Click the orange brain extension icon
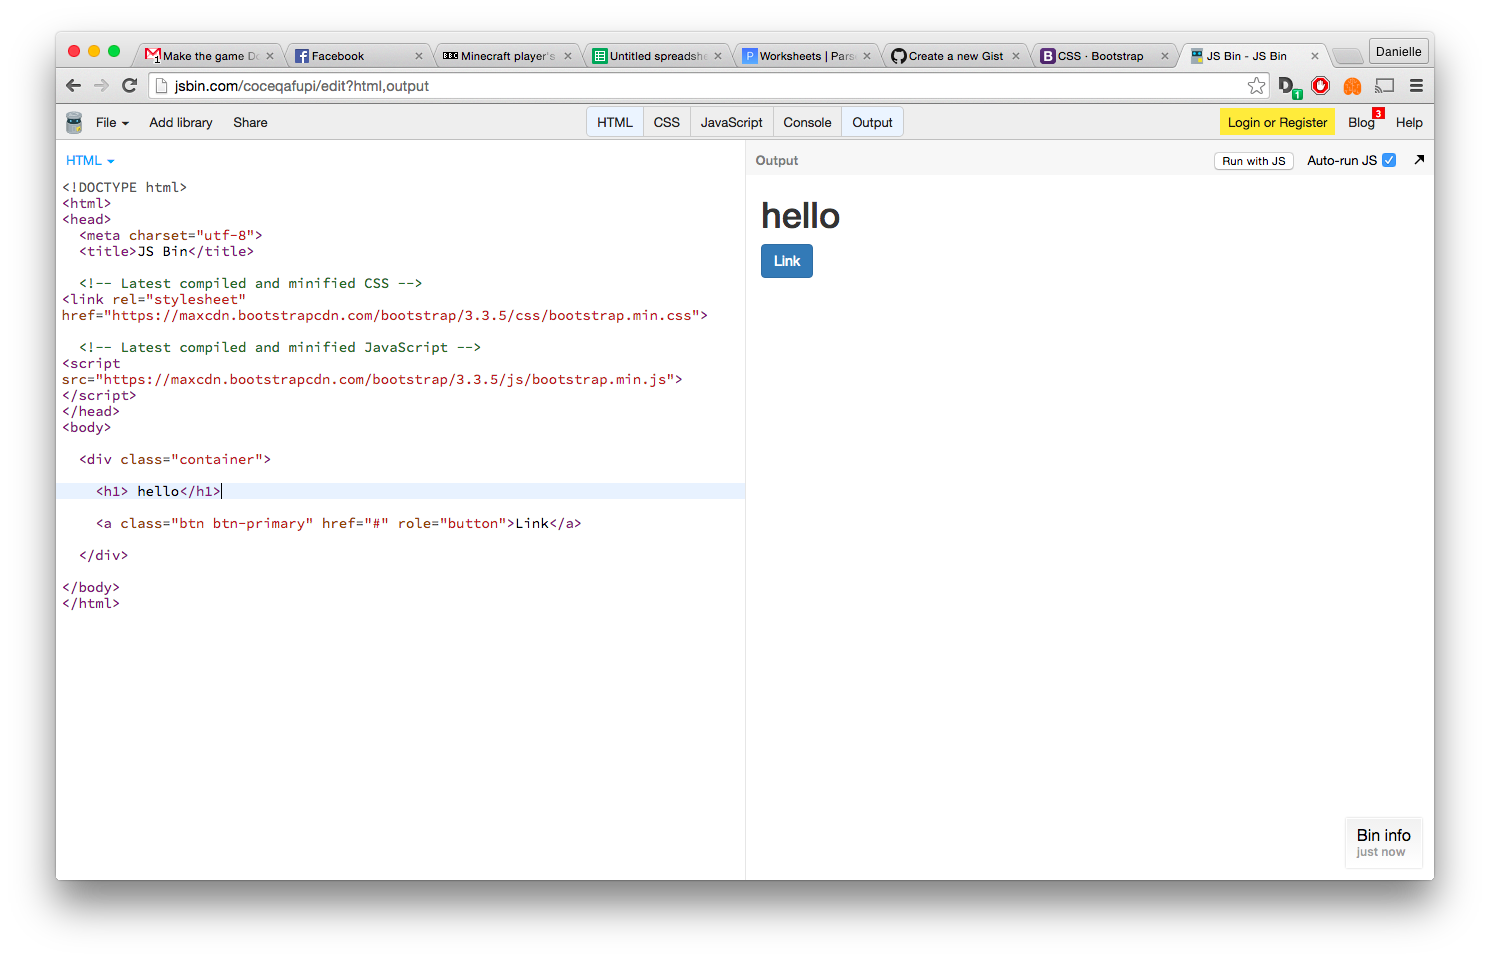The width and height of the screenshot is (1490, 960). [1353, 86]
